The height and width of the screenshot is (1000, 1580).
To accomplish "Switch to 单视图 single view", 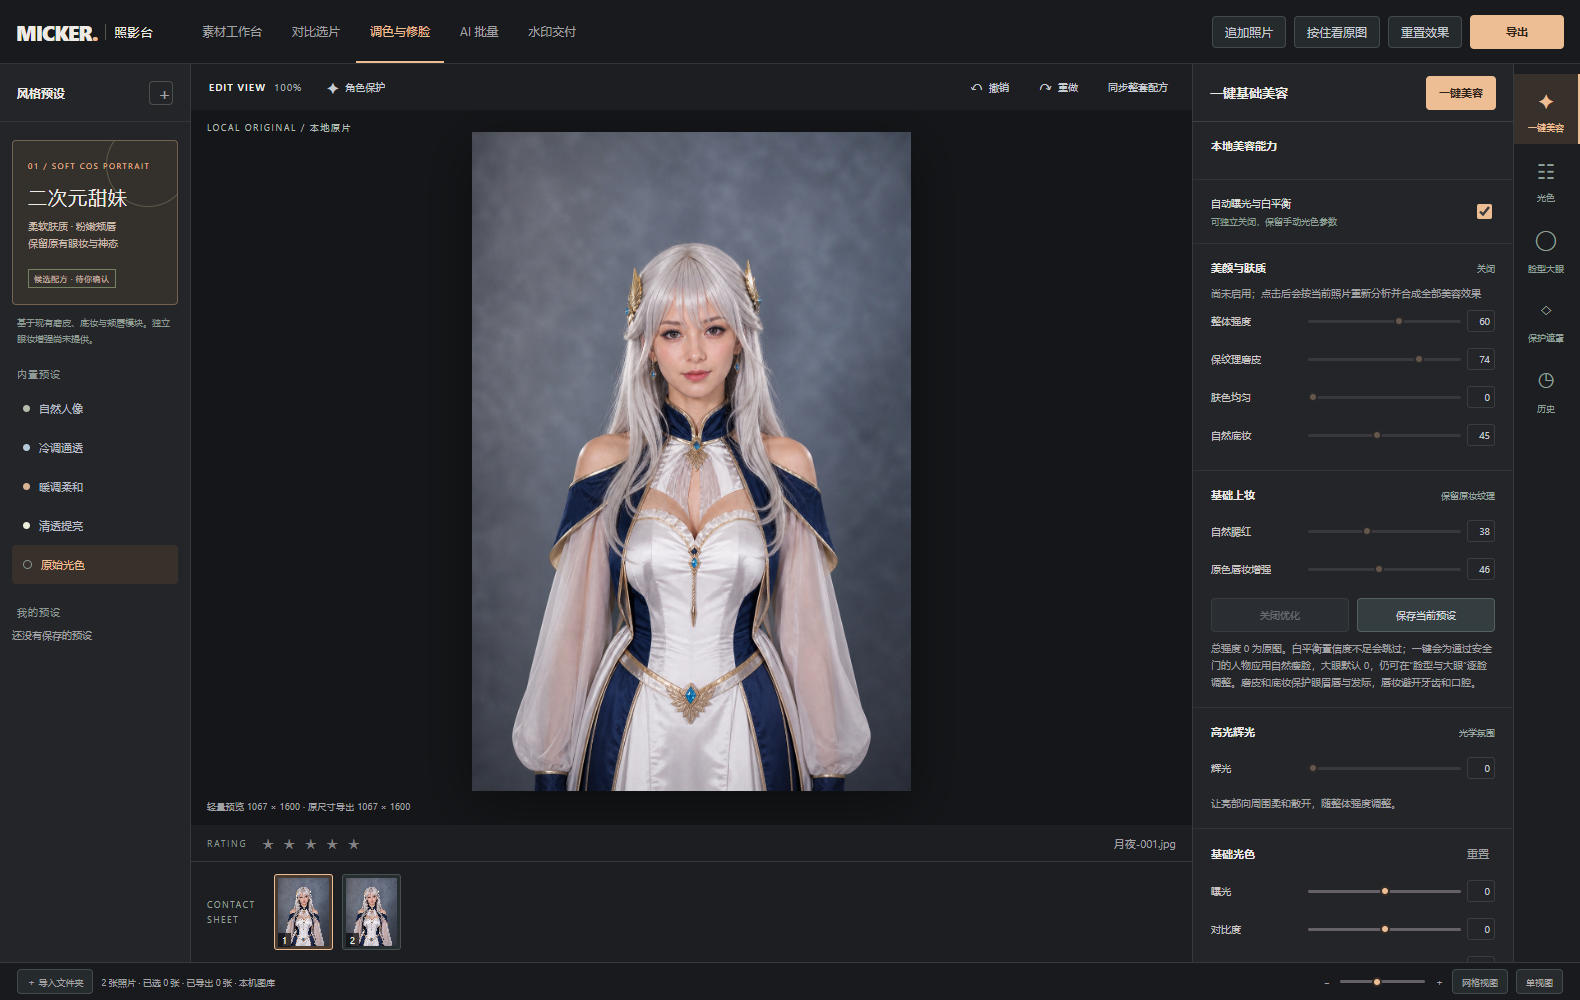I will pos(1540,982).
